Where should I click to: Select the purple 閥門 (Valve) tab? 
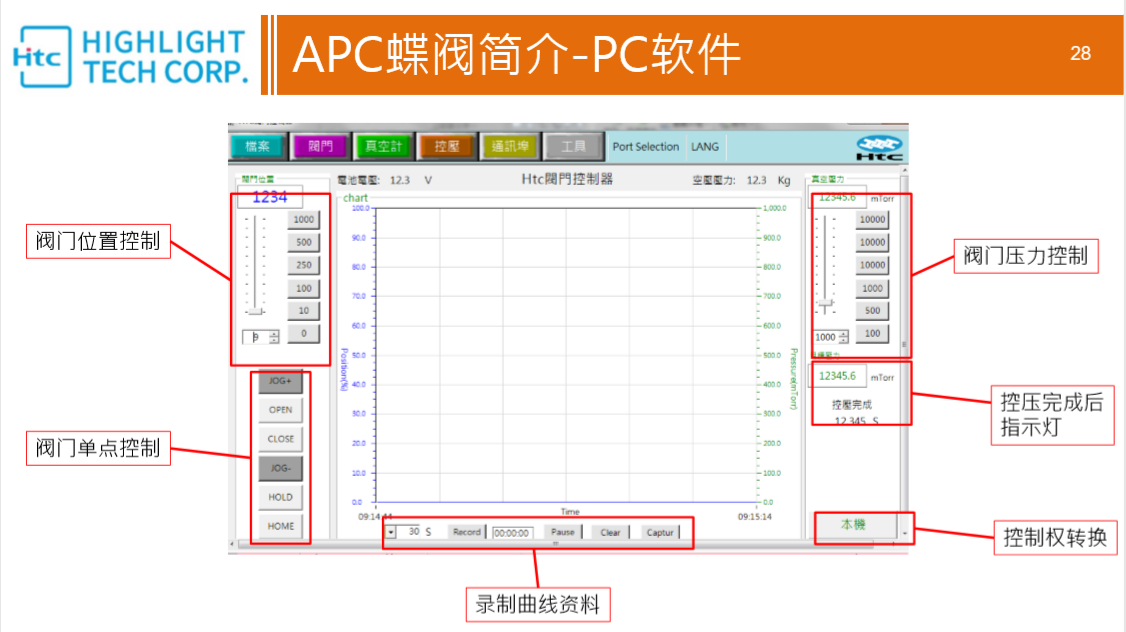(320, 147)
